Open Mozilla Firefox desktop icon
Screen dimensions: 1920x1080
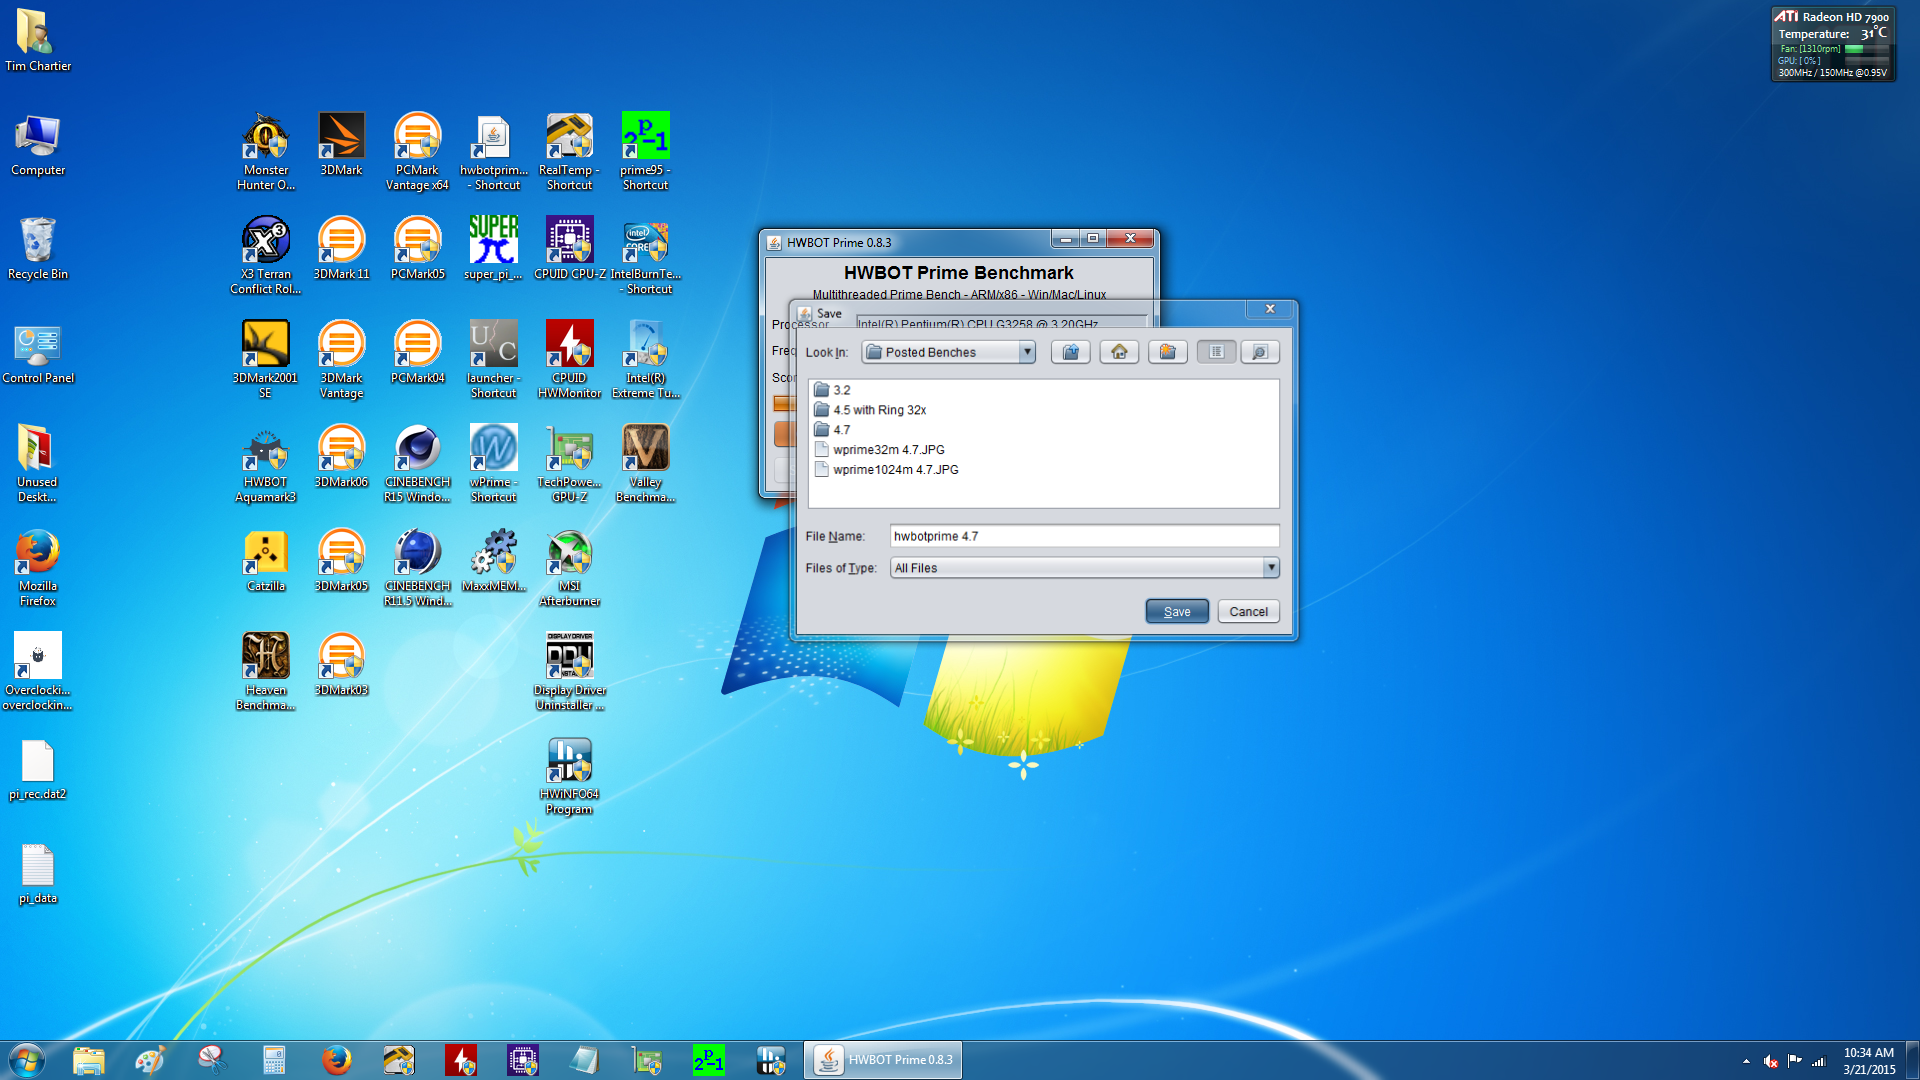coord(37,568)
